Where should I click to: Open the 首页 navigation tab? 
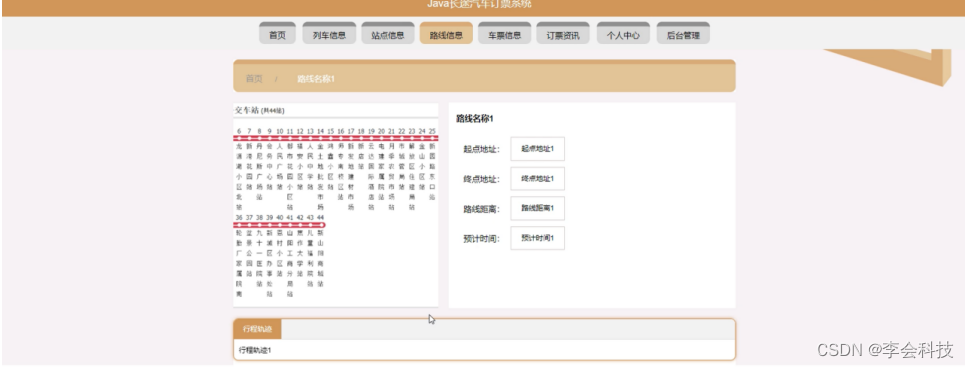[277, 34]
